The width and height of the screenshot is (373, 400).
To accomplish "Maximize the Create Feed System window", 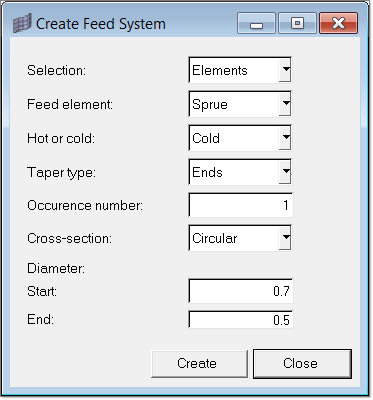I will (297, 23).
